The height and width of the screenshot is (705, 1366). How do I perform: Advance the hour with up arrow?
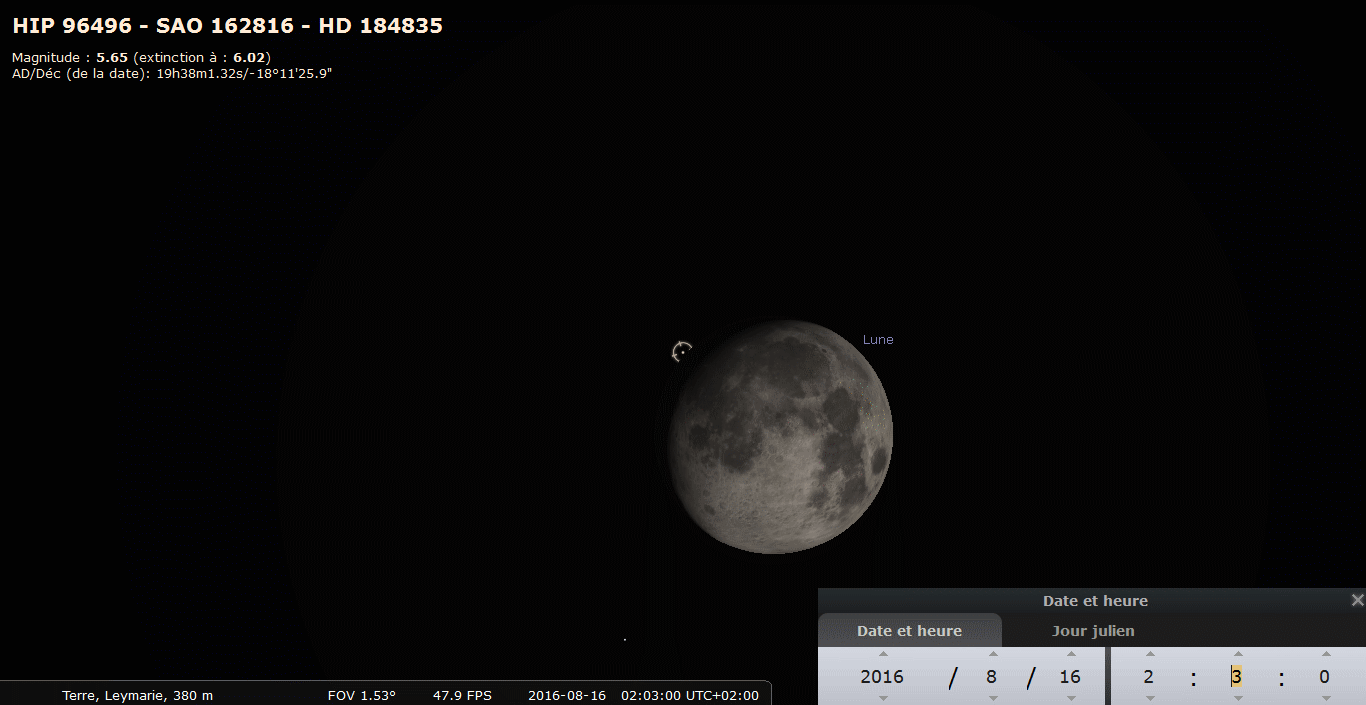(x=1149, y=654)
